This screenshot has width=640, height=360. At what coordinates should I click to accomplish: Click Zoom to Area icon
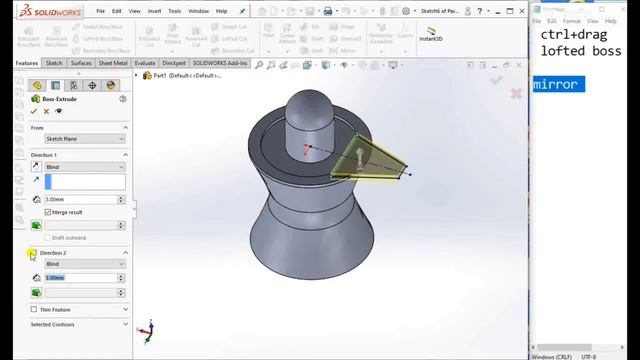point(271,65)
